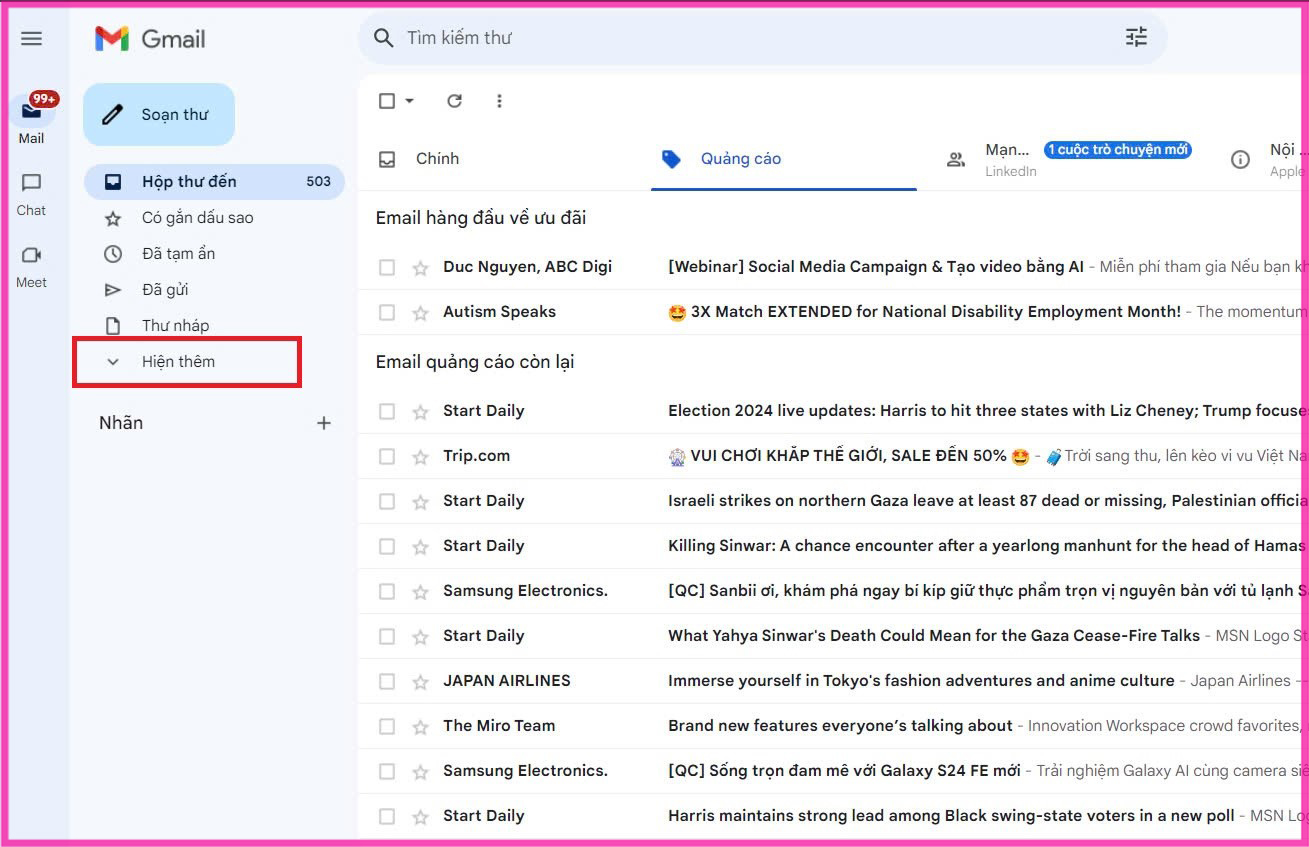Open the Webinar Social Media Campaign email
The height and width of the screenshot is (847, 1309).
click(x=876, y=267)
